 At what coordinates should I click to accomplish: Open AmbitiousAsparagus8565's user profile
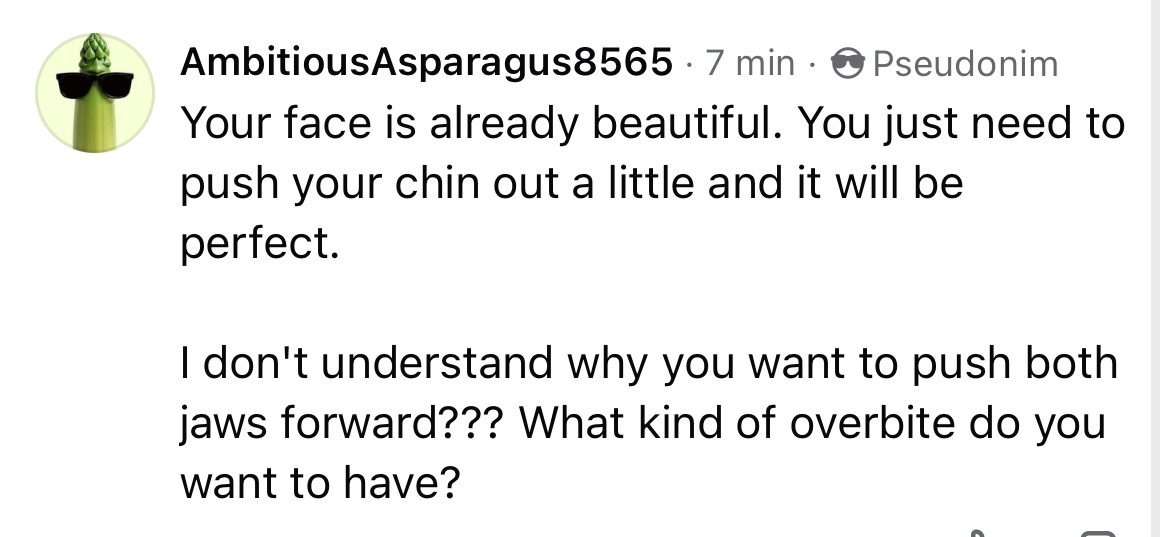pyautogui.click(x=426, y=65)
